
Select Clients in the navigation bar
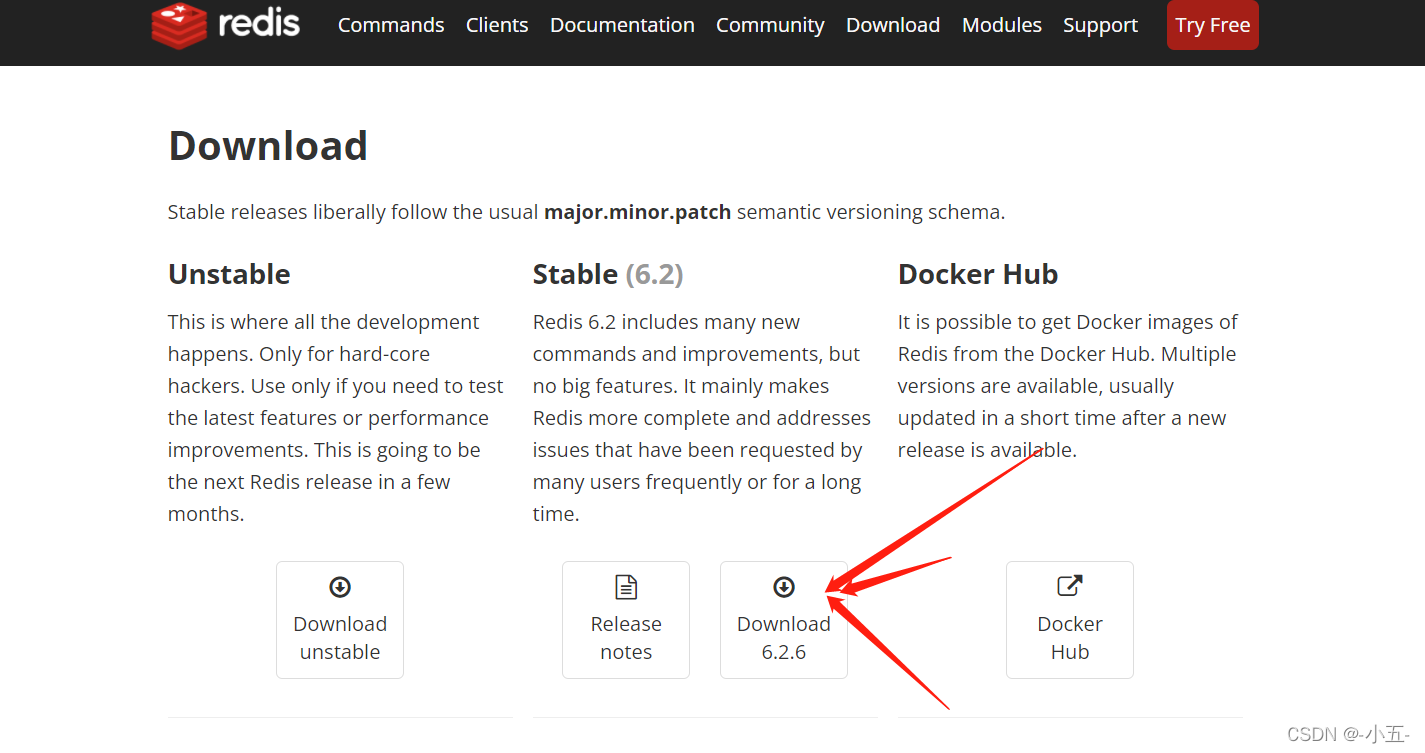pyautogui.click(x=497, y=25)
